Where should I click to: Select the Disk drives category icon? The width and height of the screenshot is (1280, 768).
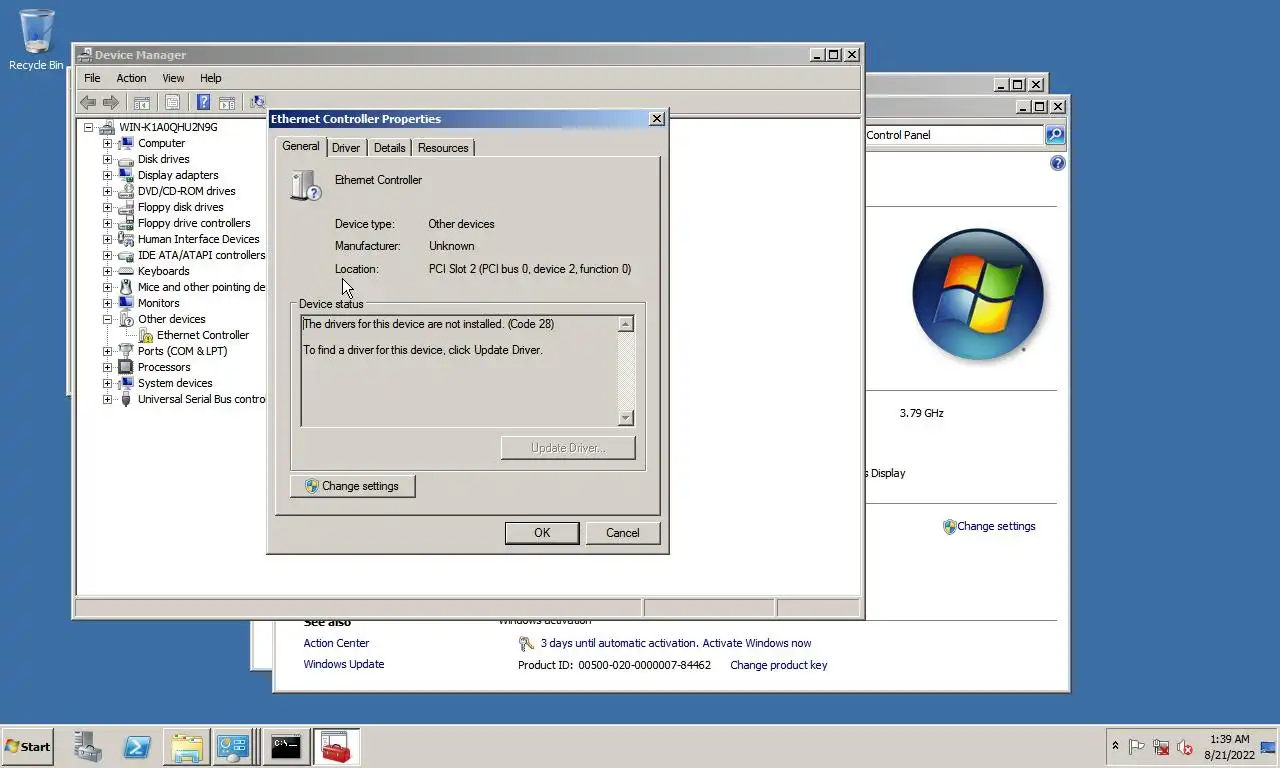pyautogui.click(x=126, y=159)
